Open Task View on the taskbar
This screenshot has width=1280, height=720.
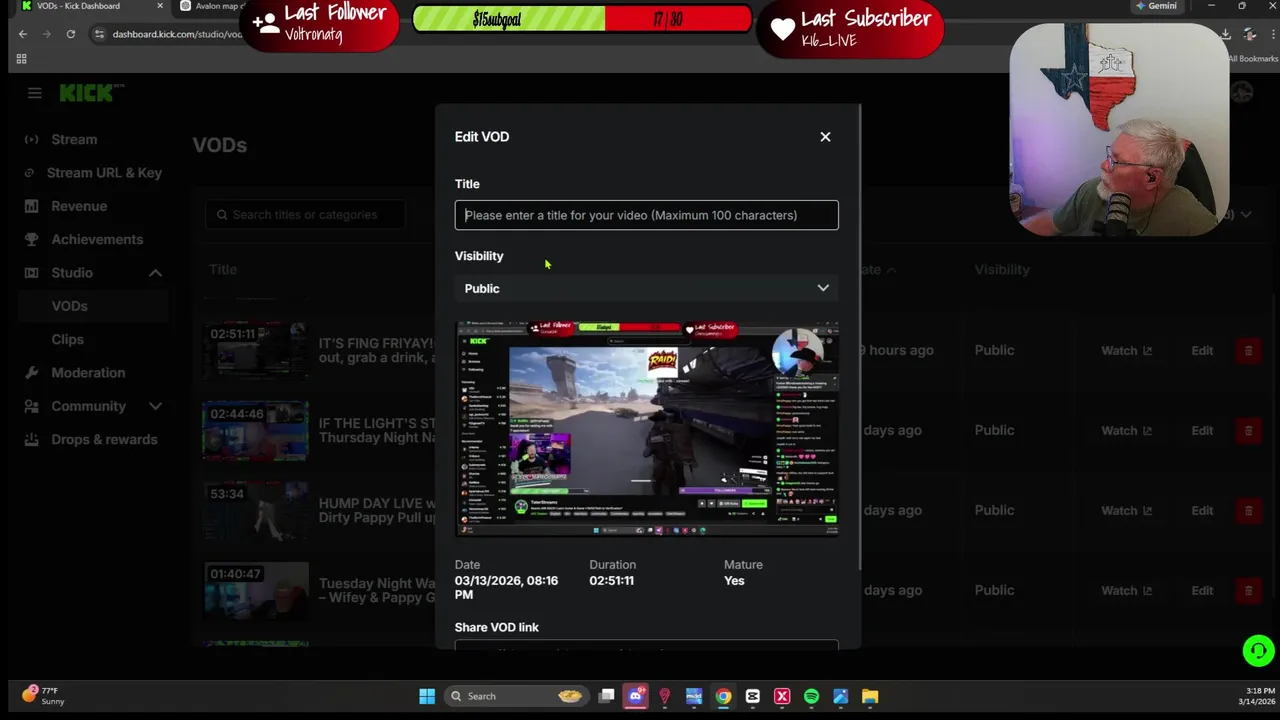606,697
